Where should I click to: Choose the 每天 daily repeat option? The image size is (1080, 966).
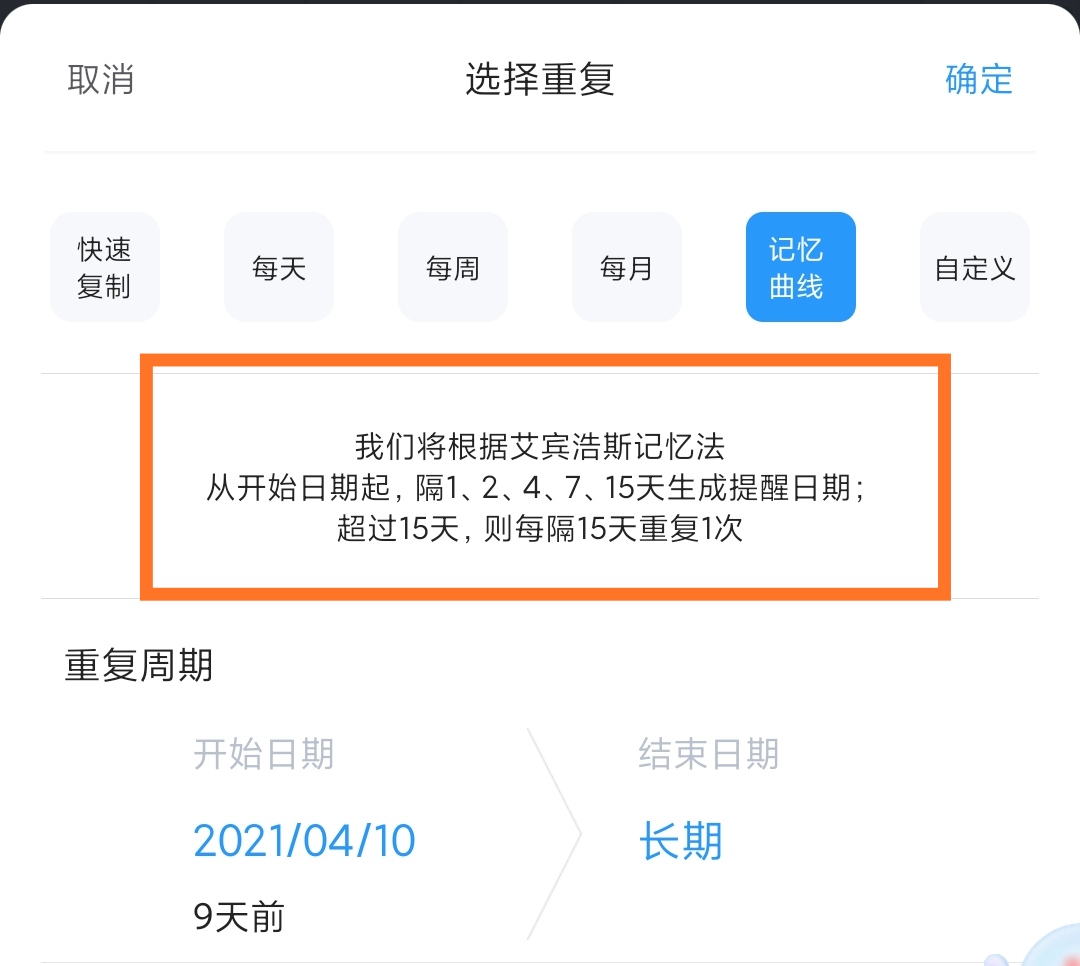279,267
